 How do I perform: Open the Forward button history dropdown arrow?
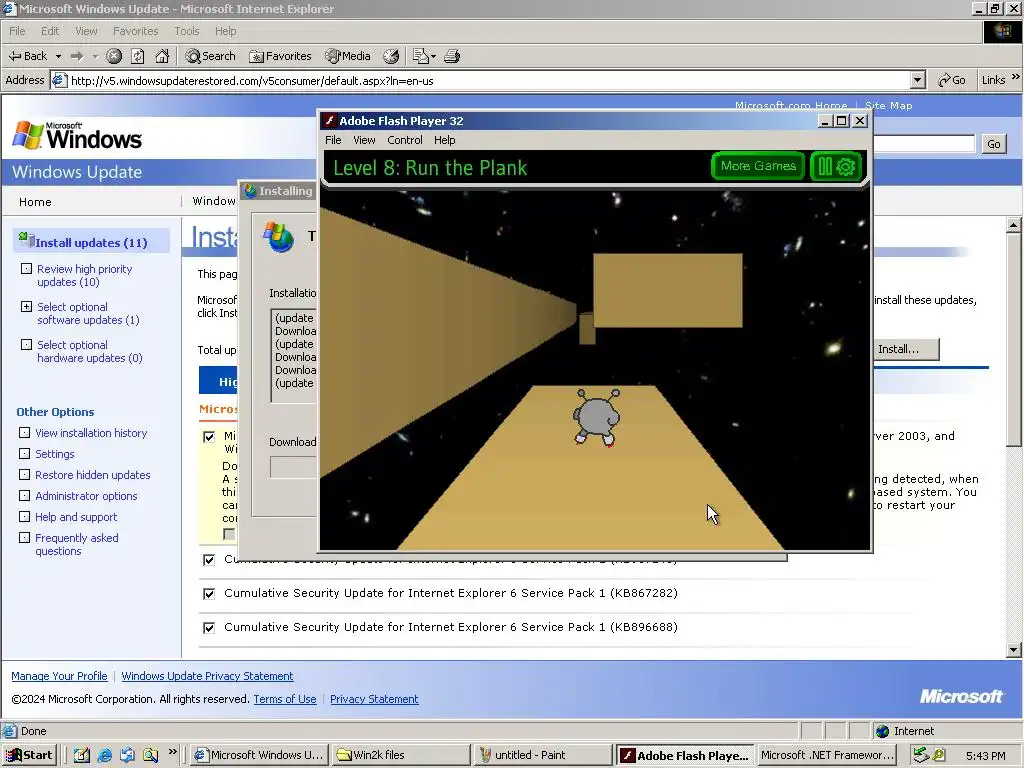click(95, 56)
